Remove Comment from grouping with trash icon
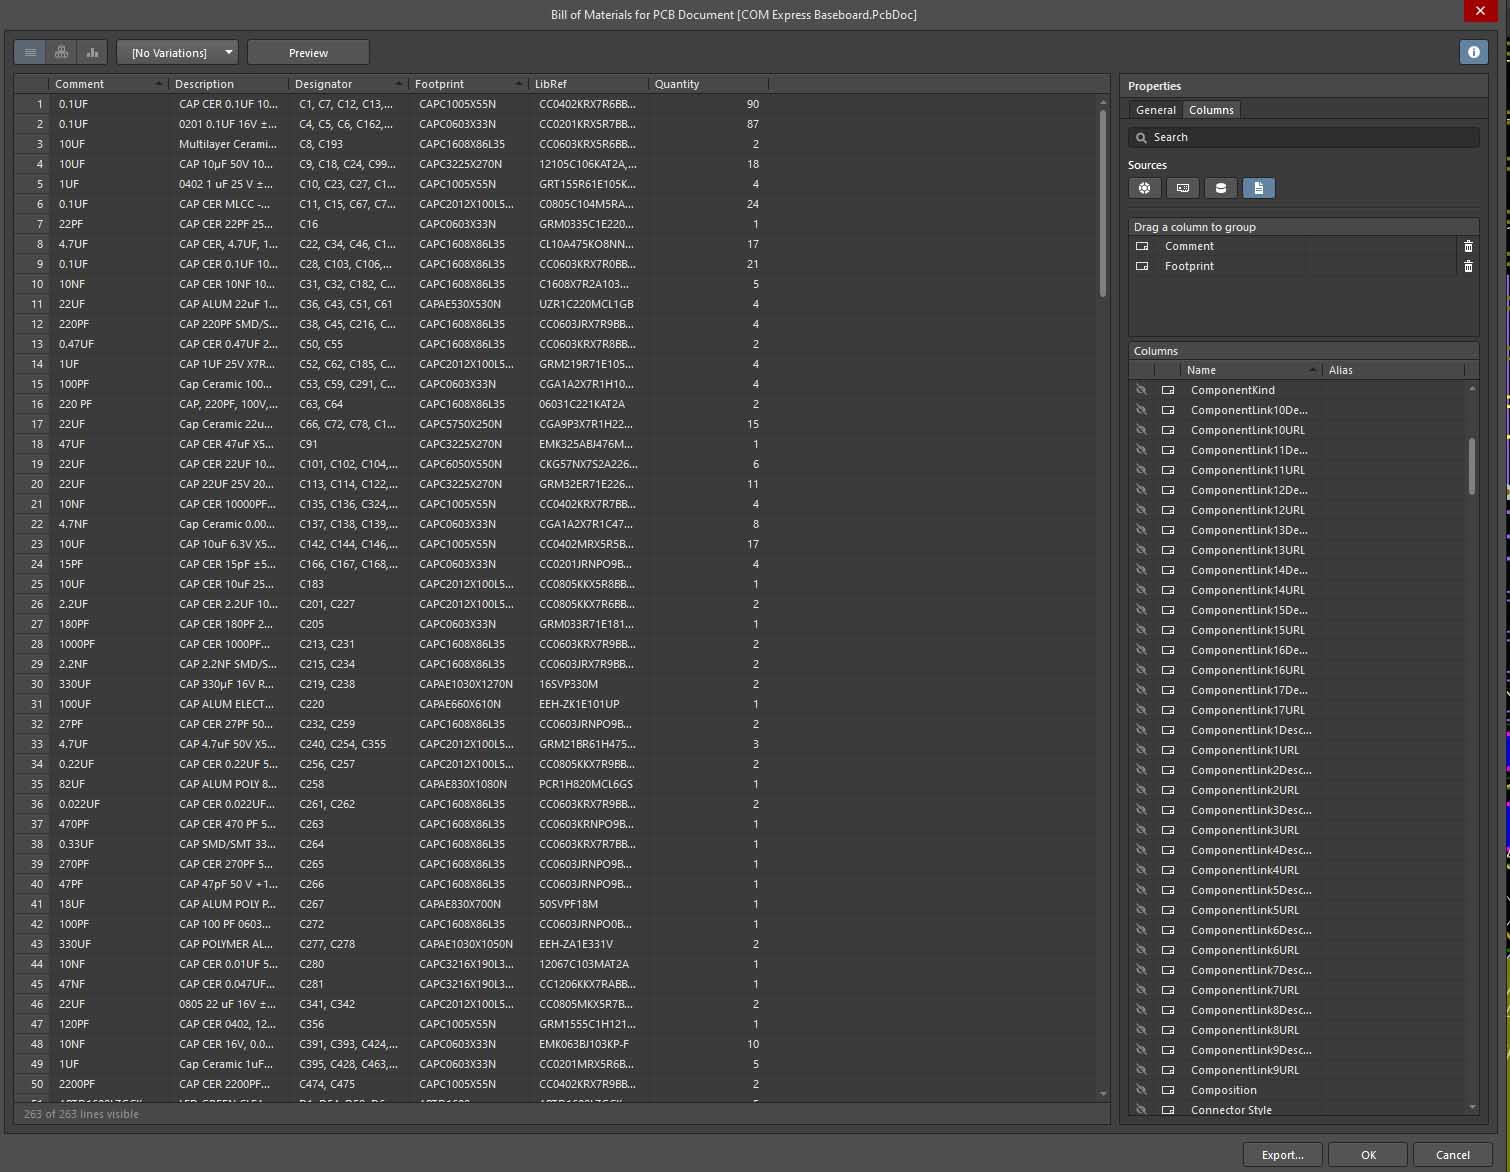The image size is (1510, 1172). (1468, 246)
